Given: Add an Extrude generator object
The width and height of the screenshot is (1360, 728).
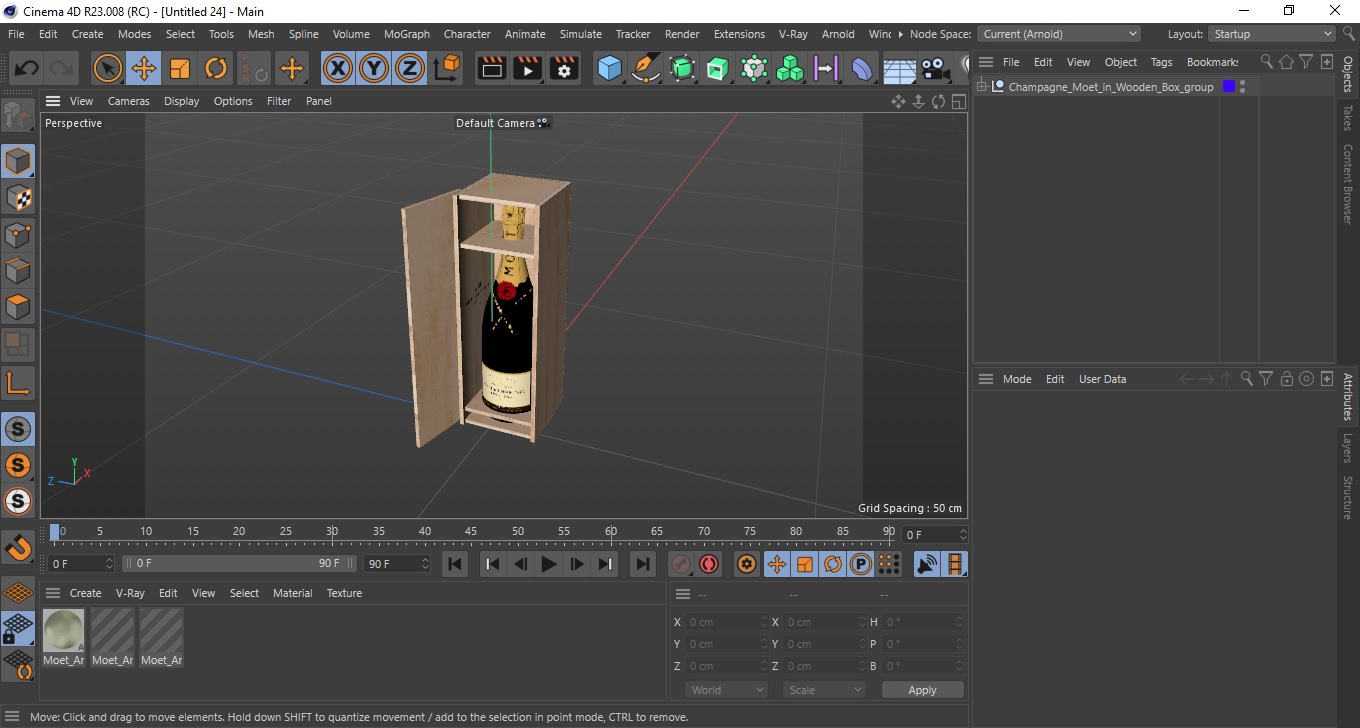Looking at the screenshot, I should tap(718, 69).
